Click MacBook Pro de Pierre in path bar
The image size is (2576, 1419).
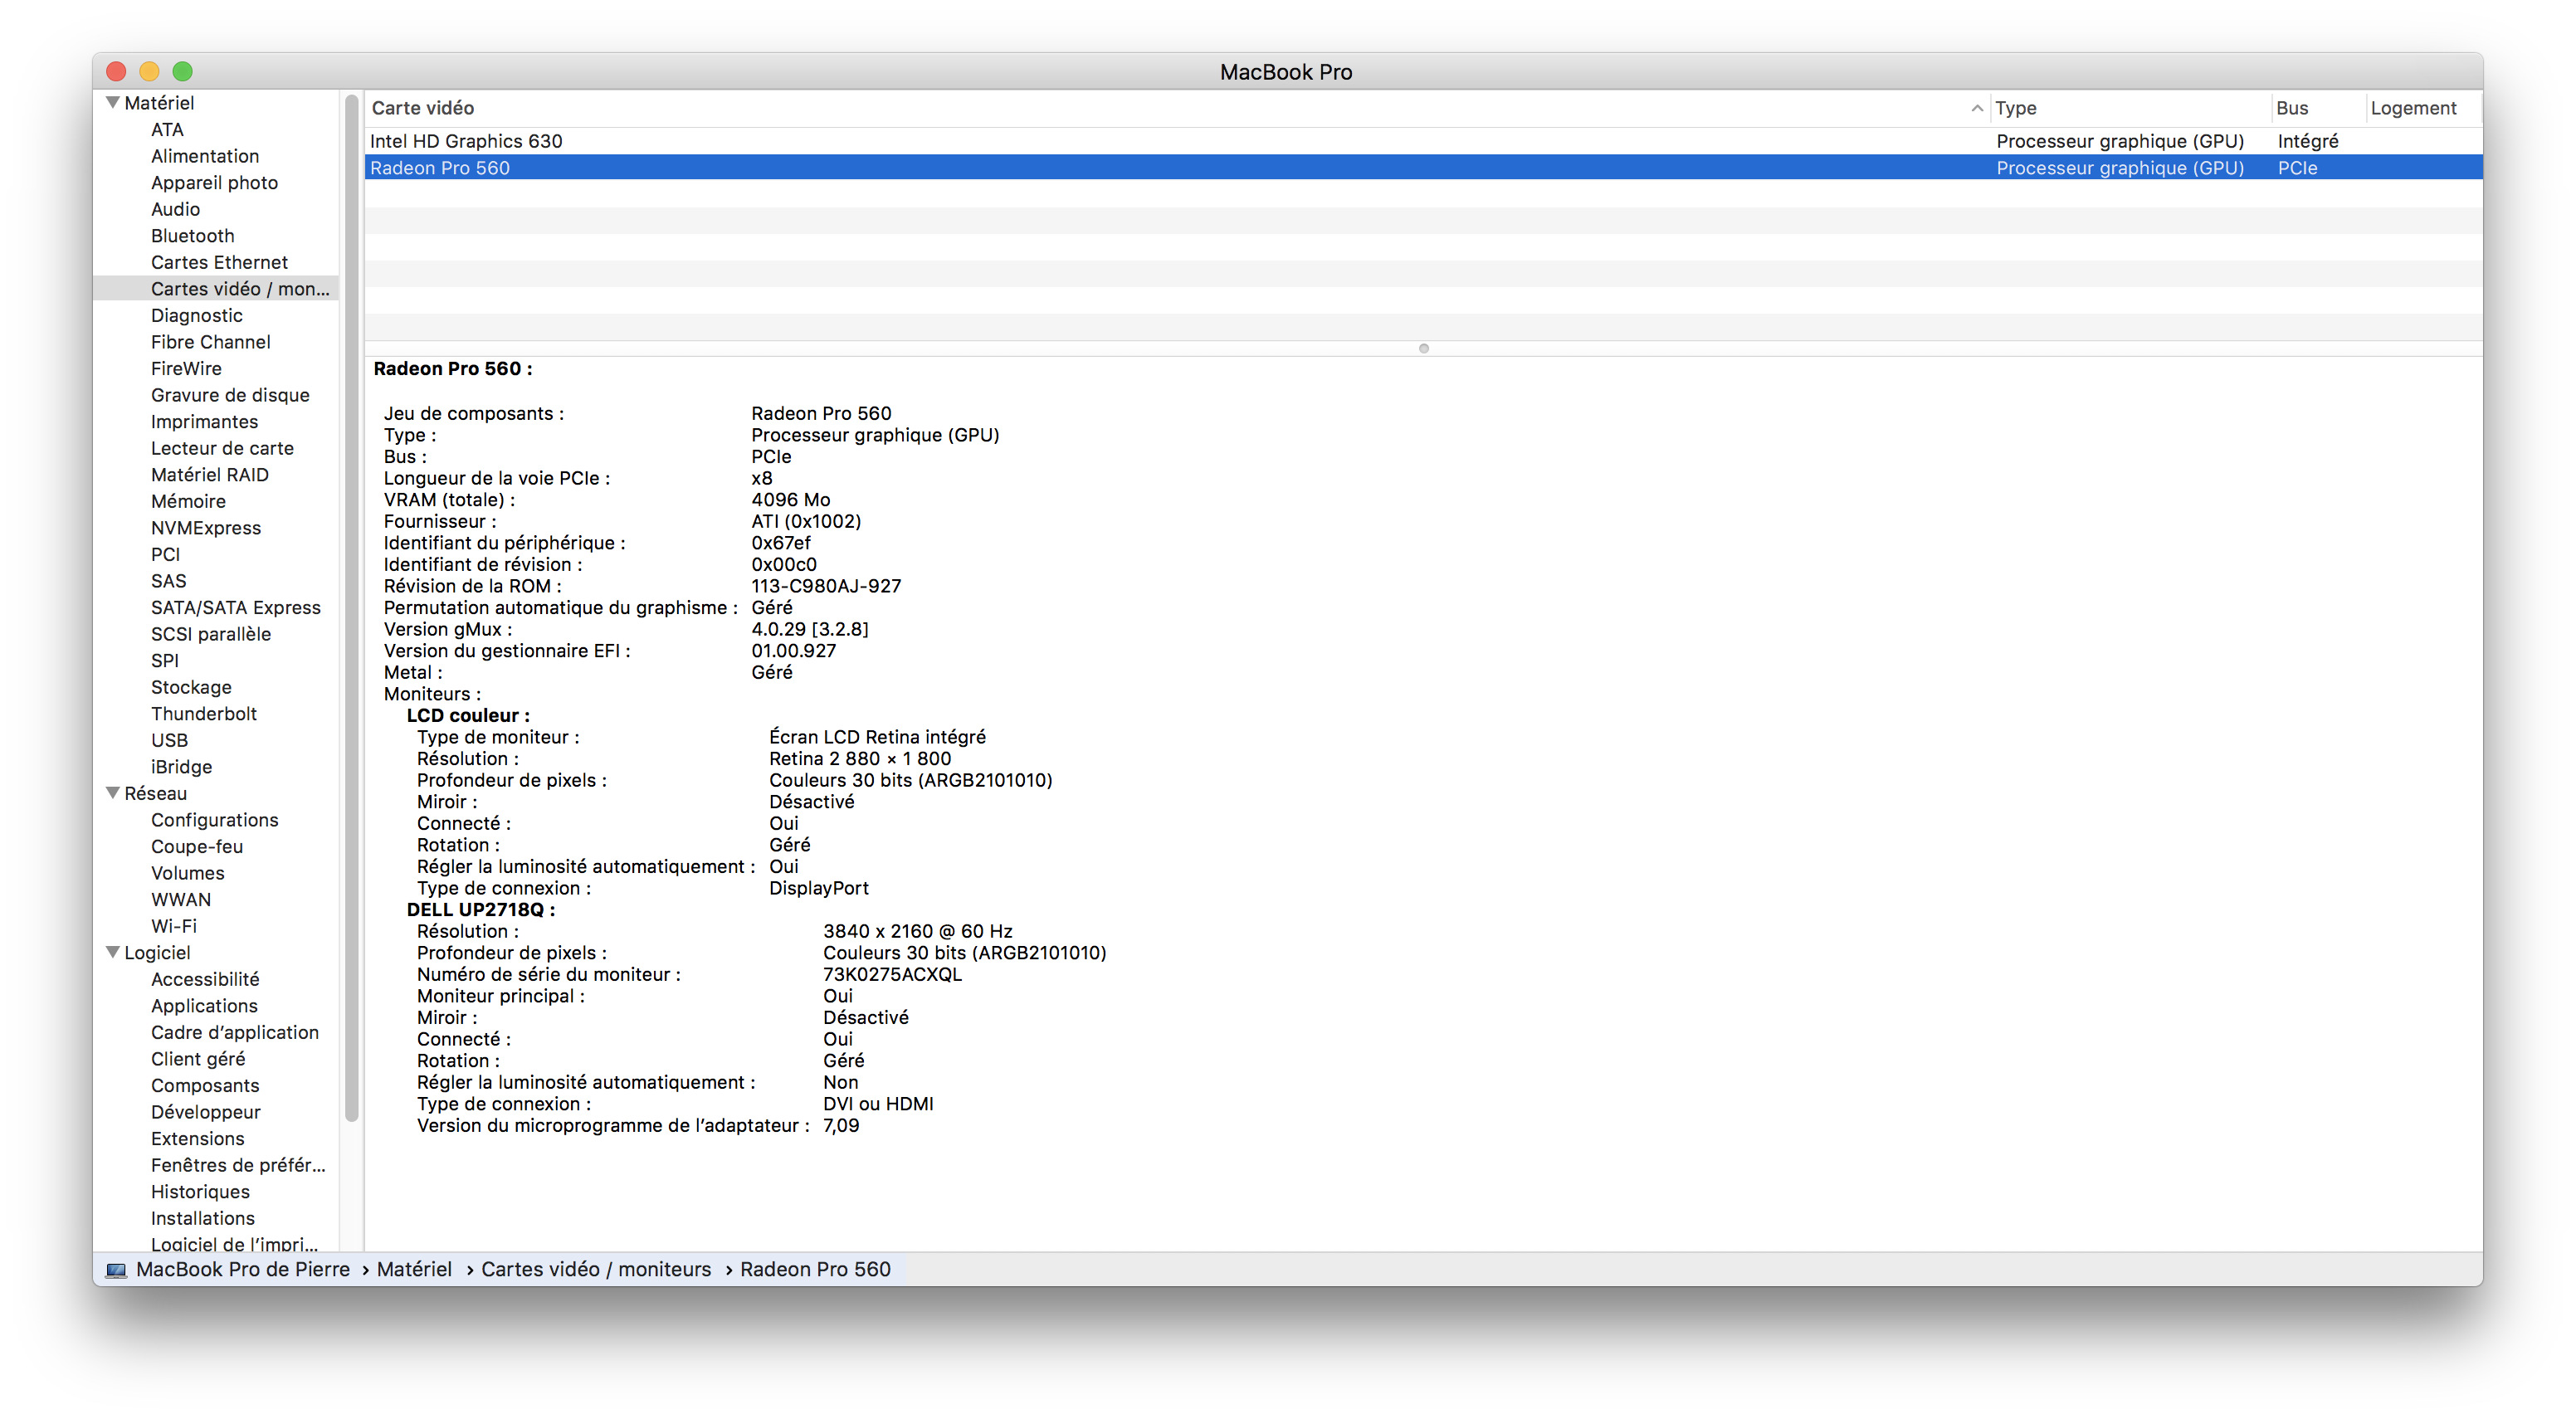coord(243,1269)
